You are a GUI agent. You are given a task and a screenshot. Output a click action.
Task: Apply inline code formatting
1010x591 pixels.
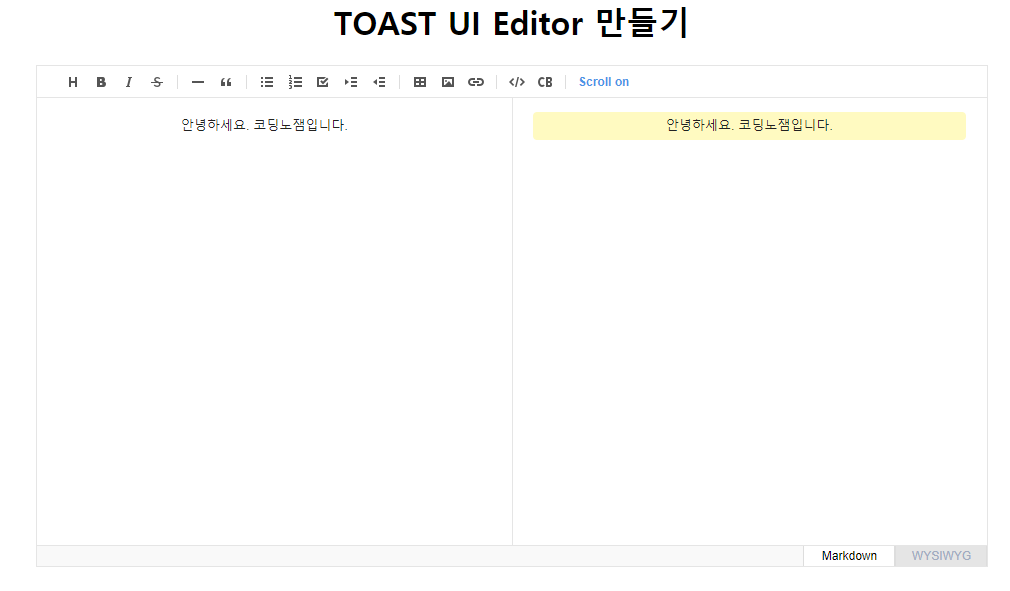coord(517,82)
